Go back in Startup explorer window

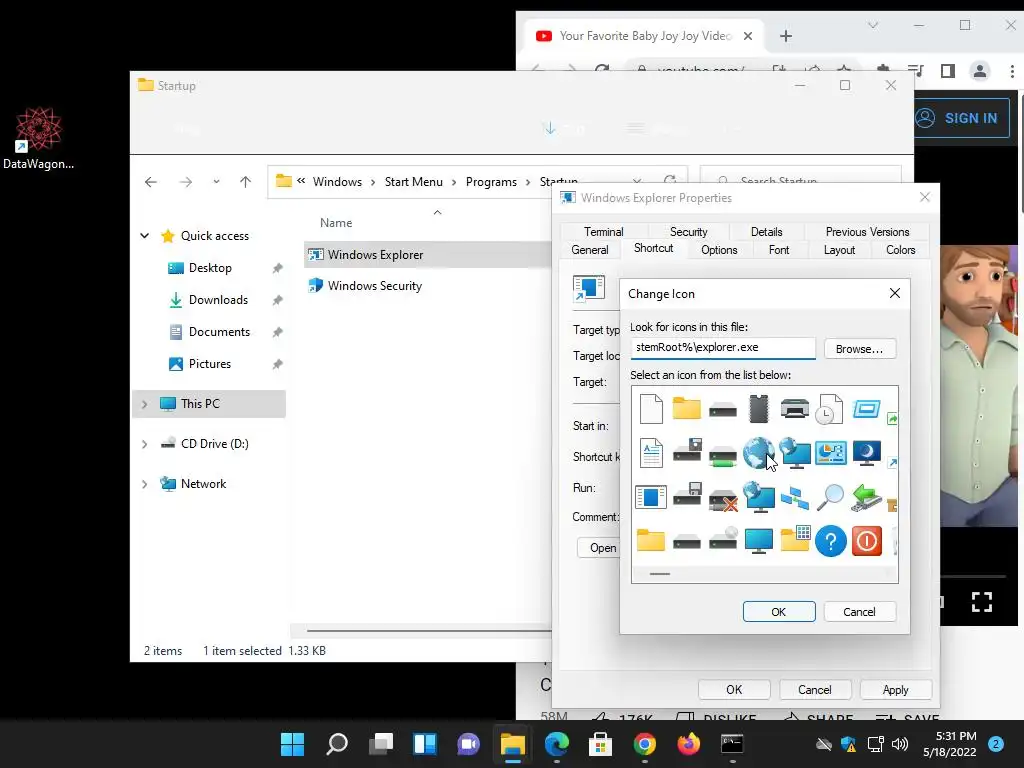click(151, 182)
